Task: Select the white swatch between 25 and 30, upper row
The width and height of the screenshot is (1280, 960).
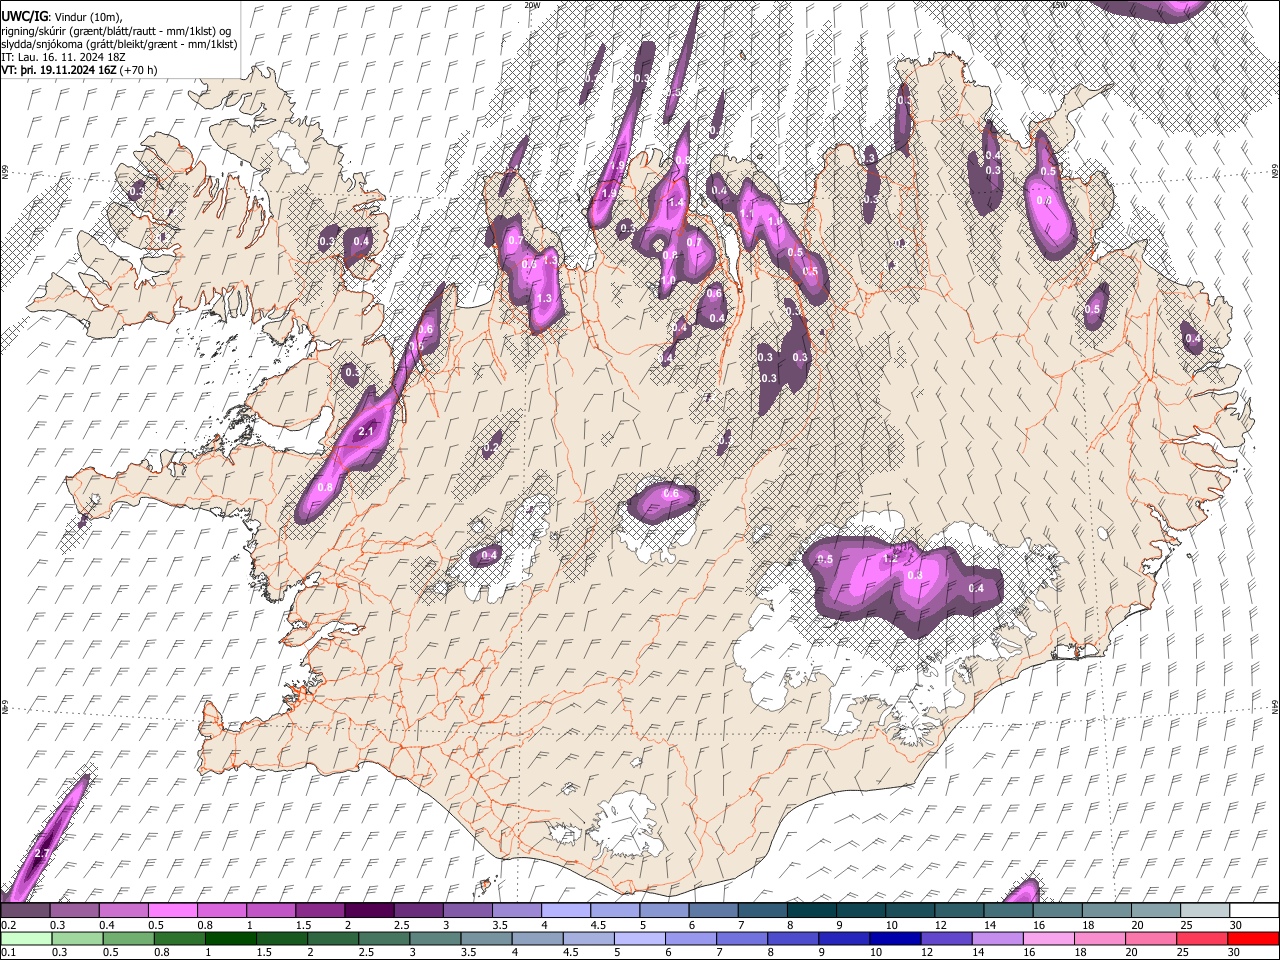Action: [x=1207, y=911]
